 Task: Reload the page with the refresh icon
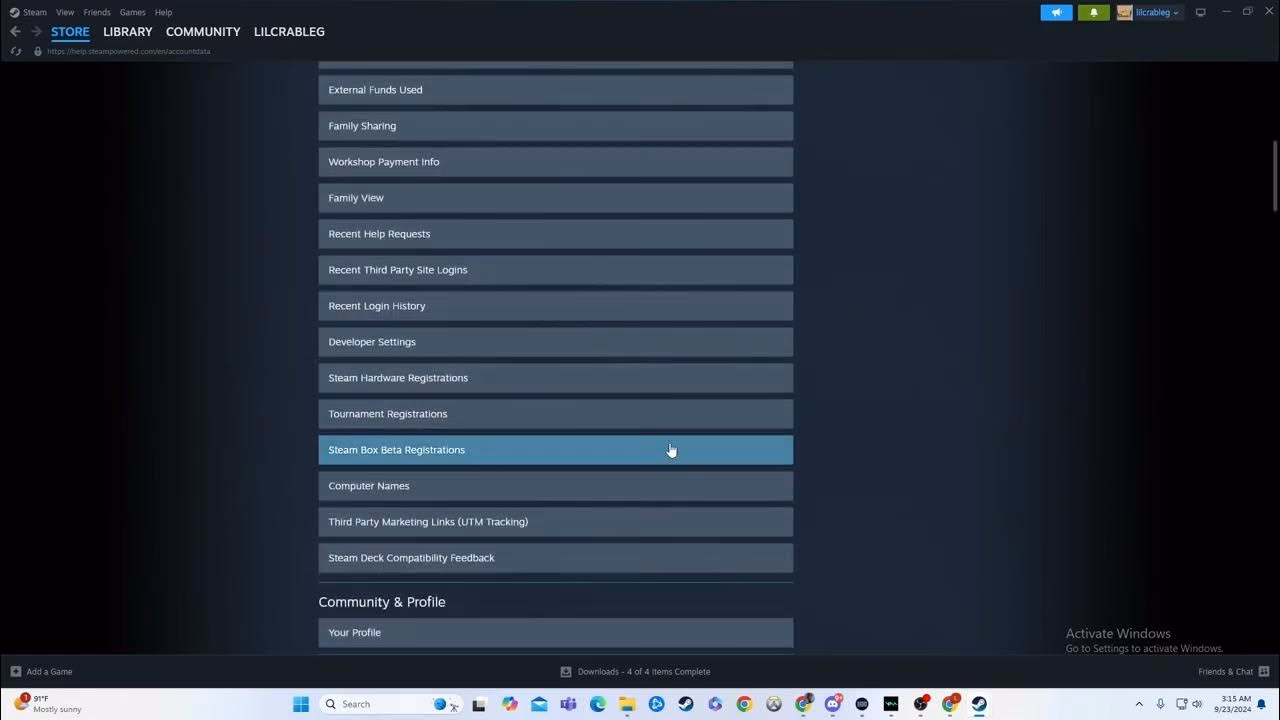pos(15,51)
